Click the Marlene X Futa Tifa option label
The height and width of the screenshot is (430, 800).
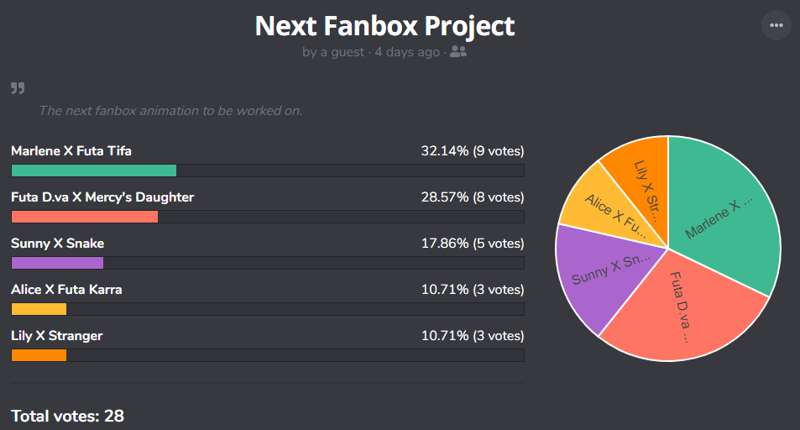[71, 151]
